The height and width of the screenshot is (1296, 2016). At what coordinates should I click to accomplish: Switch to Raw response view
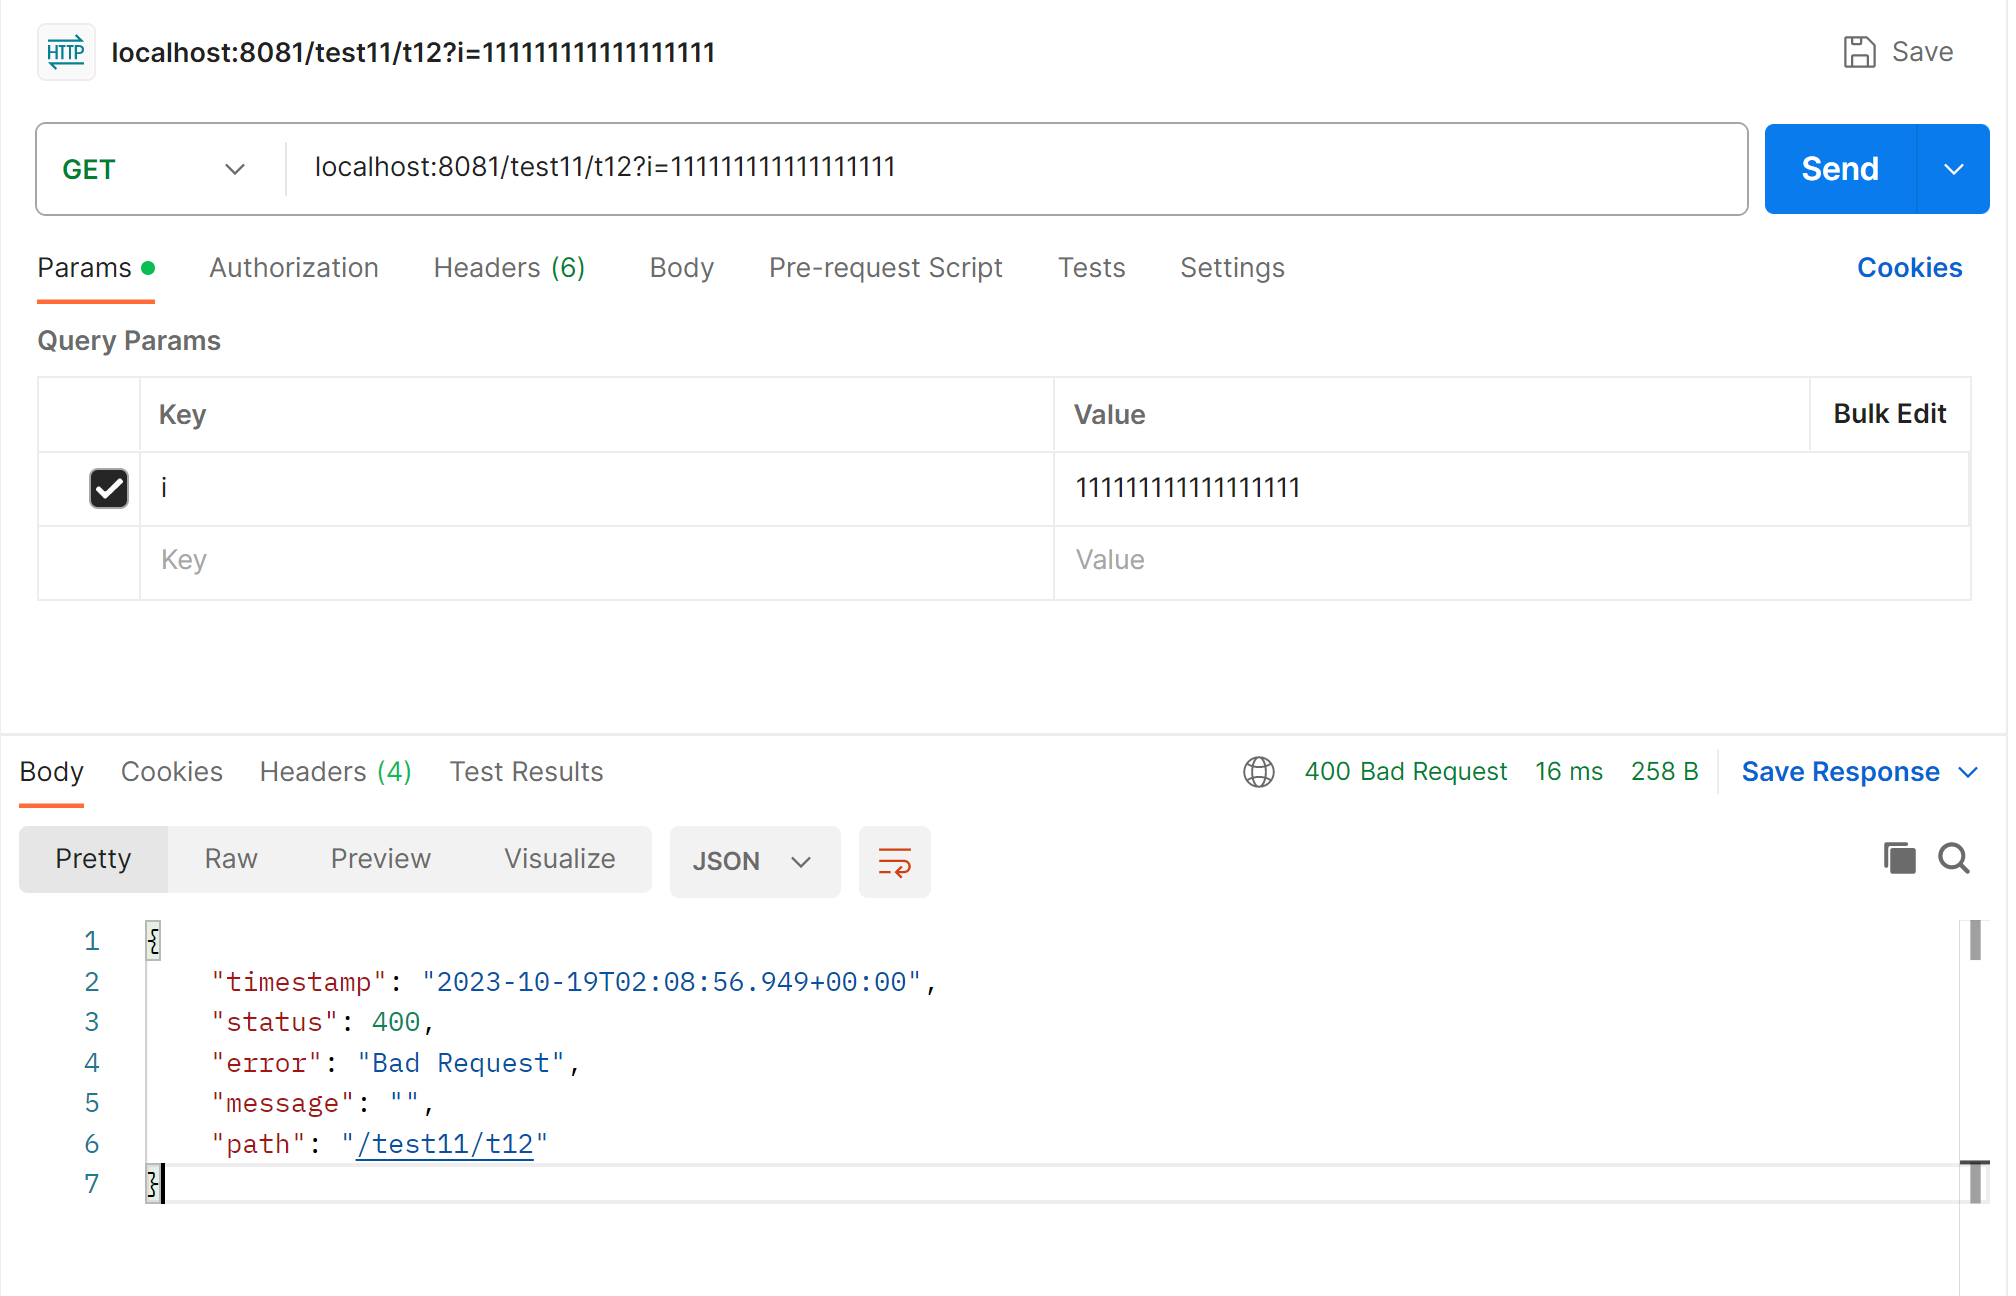231,859
